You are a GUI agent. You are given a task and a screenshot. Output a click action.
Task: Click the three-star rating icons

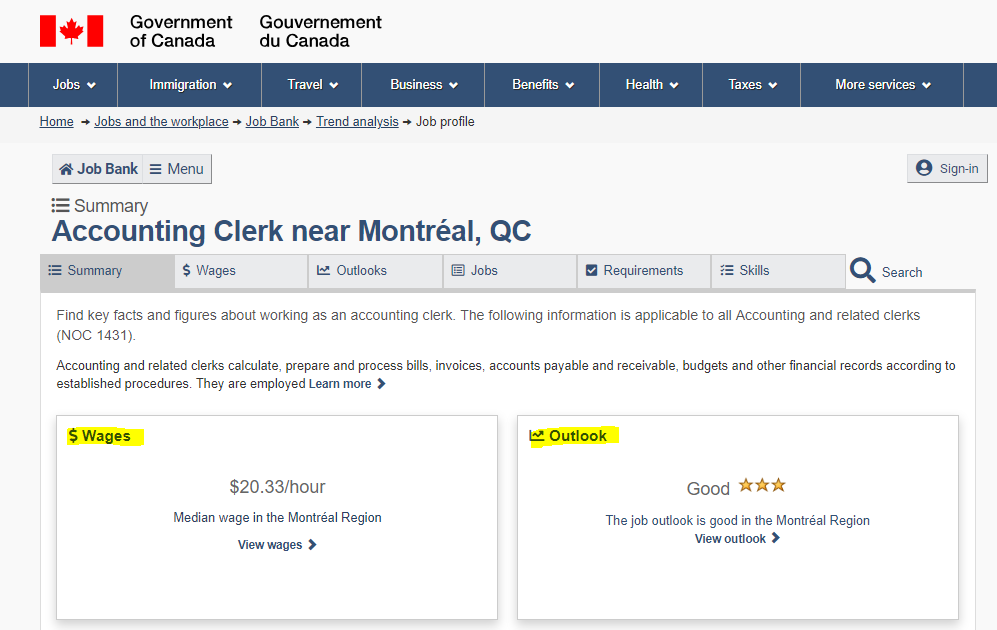click(x=762, y=486)
